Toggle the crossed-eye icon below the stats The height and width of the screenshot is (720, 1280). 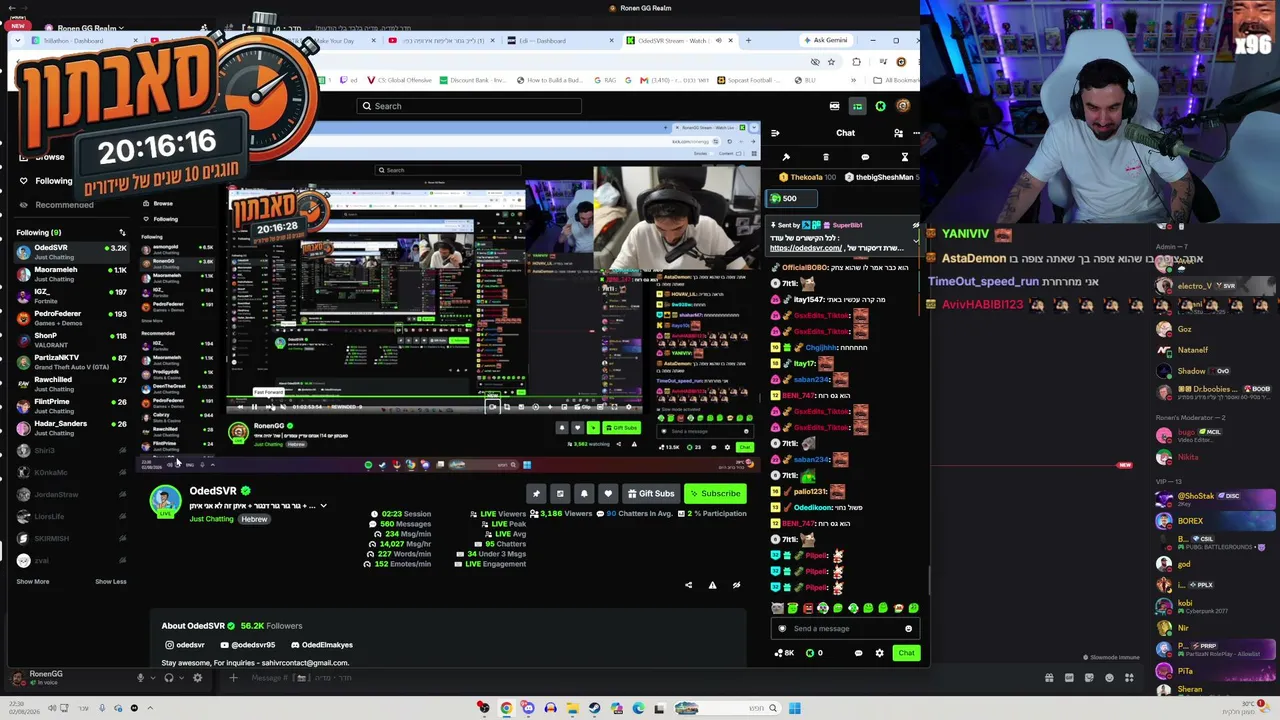[736, 585]
